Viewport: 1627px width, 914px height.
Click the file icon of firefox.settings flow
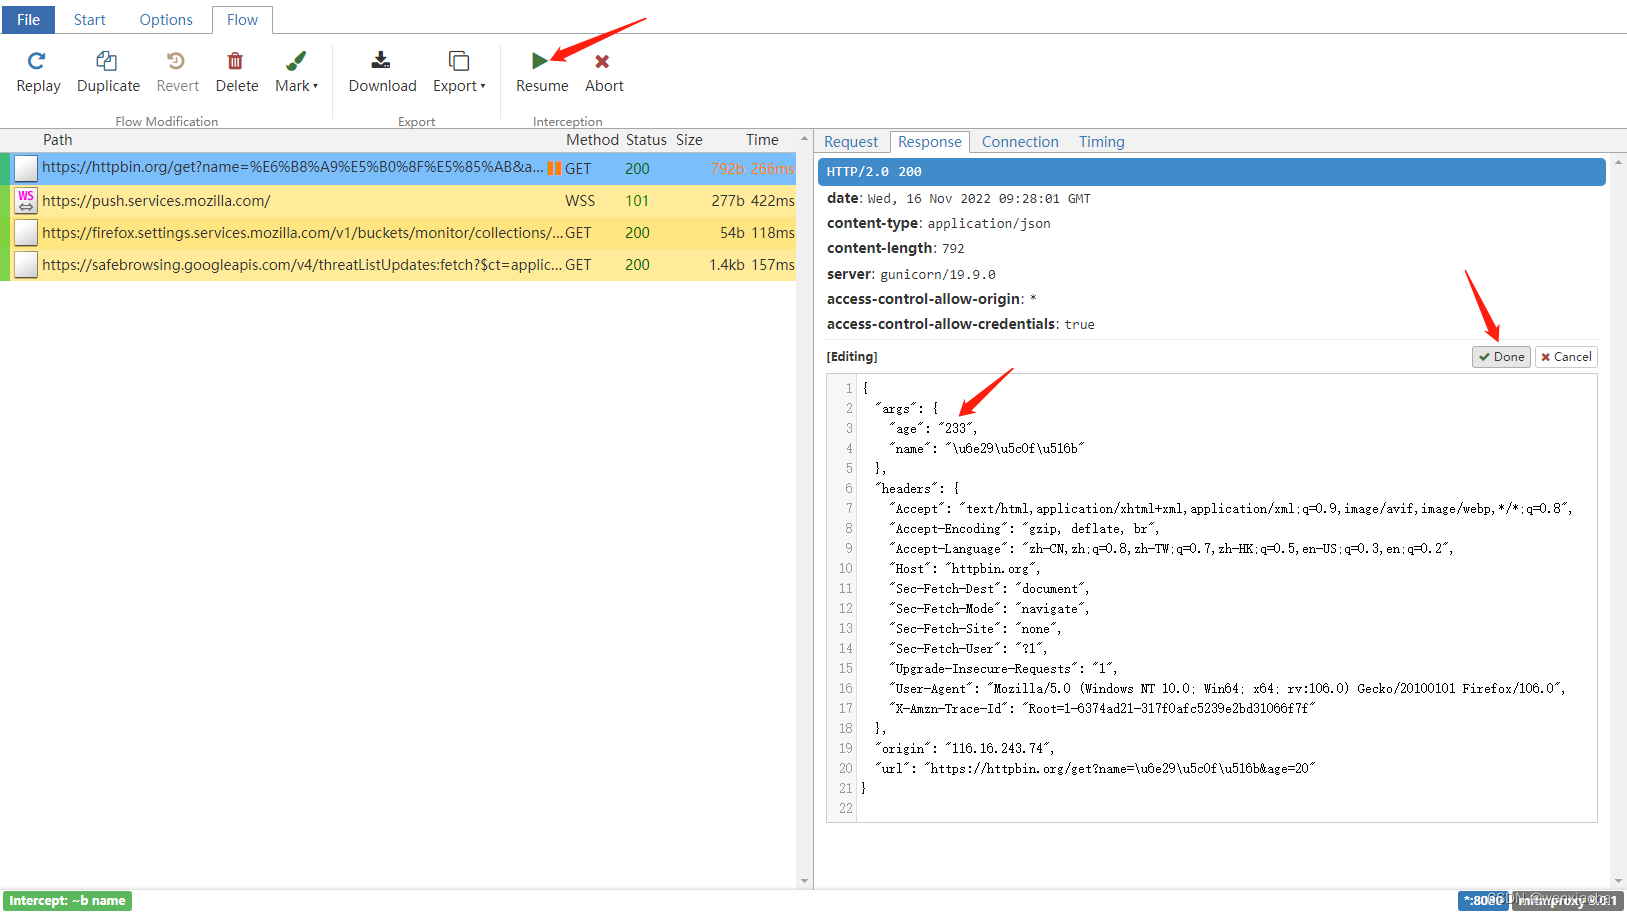tap(26, 232)
